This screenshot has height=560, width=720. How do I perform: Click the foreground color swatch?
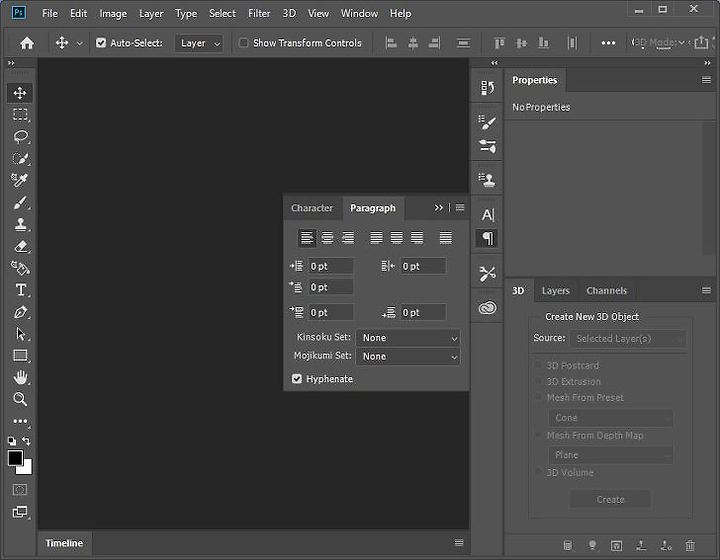15,458
